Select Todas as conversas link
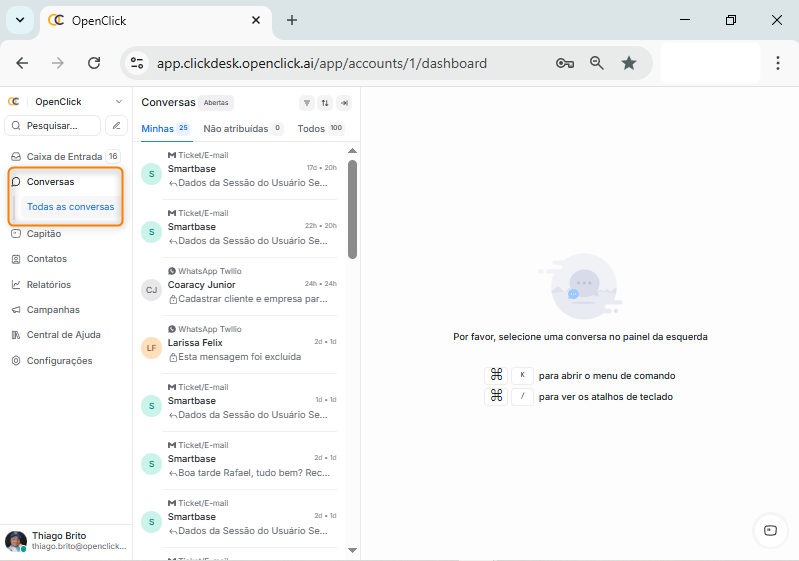Image resolution: width=799 pixels, height=561 pixels. [70, 207]
